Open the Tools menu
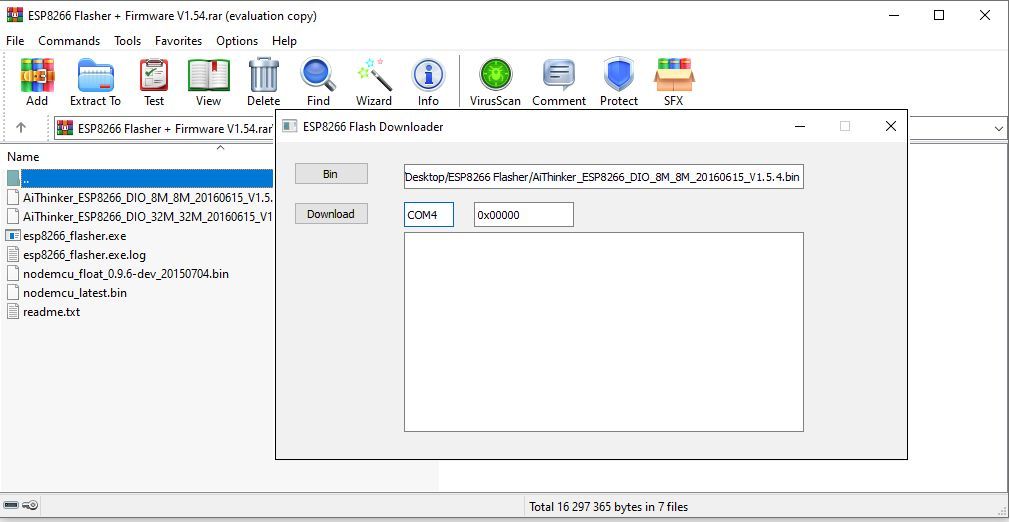1010x522 pixels. (x=128, y=41)
